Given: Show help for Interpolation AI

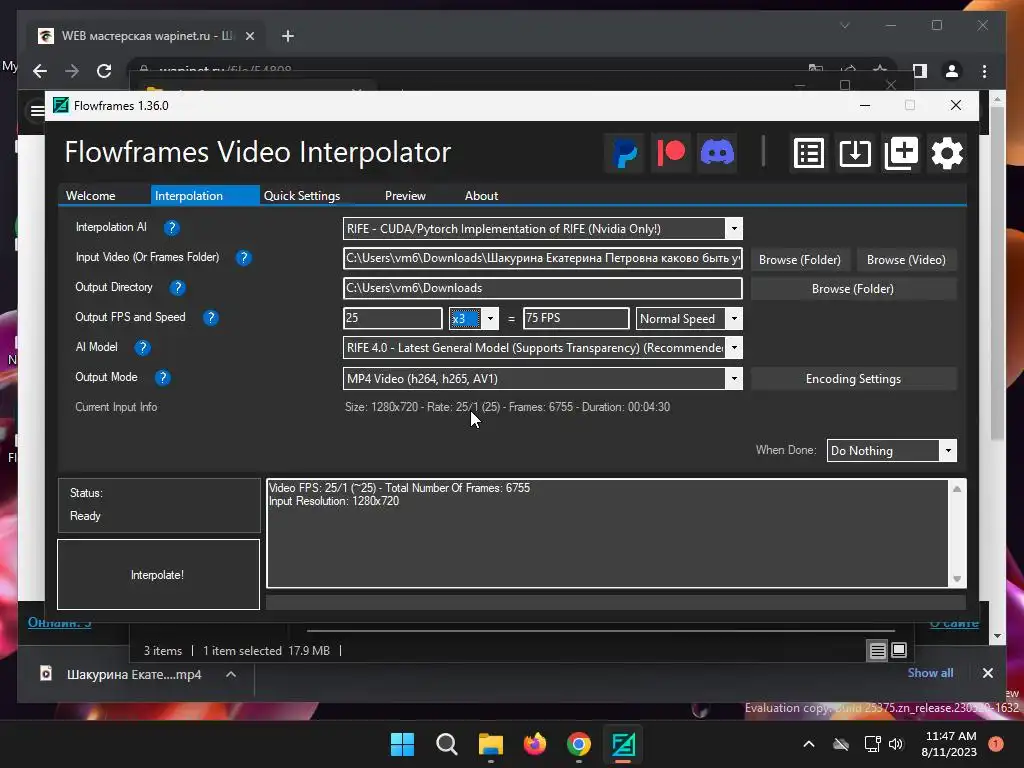Looking at the screenshot, I should pyautogui.click(x=171, y=228).
